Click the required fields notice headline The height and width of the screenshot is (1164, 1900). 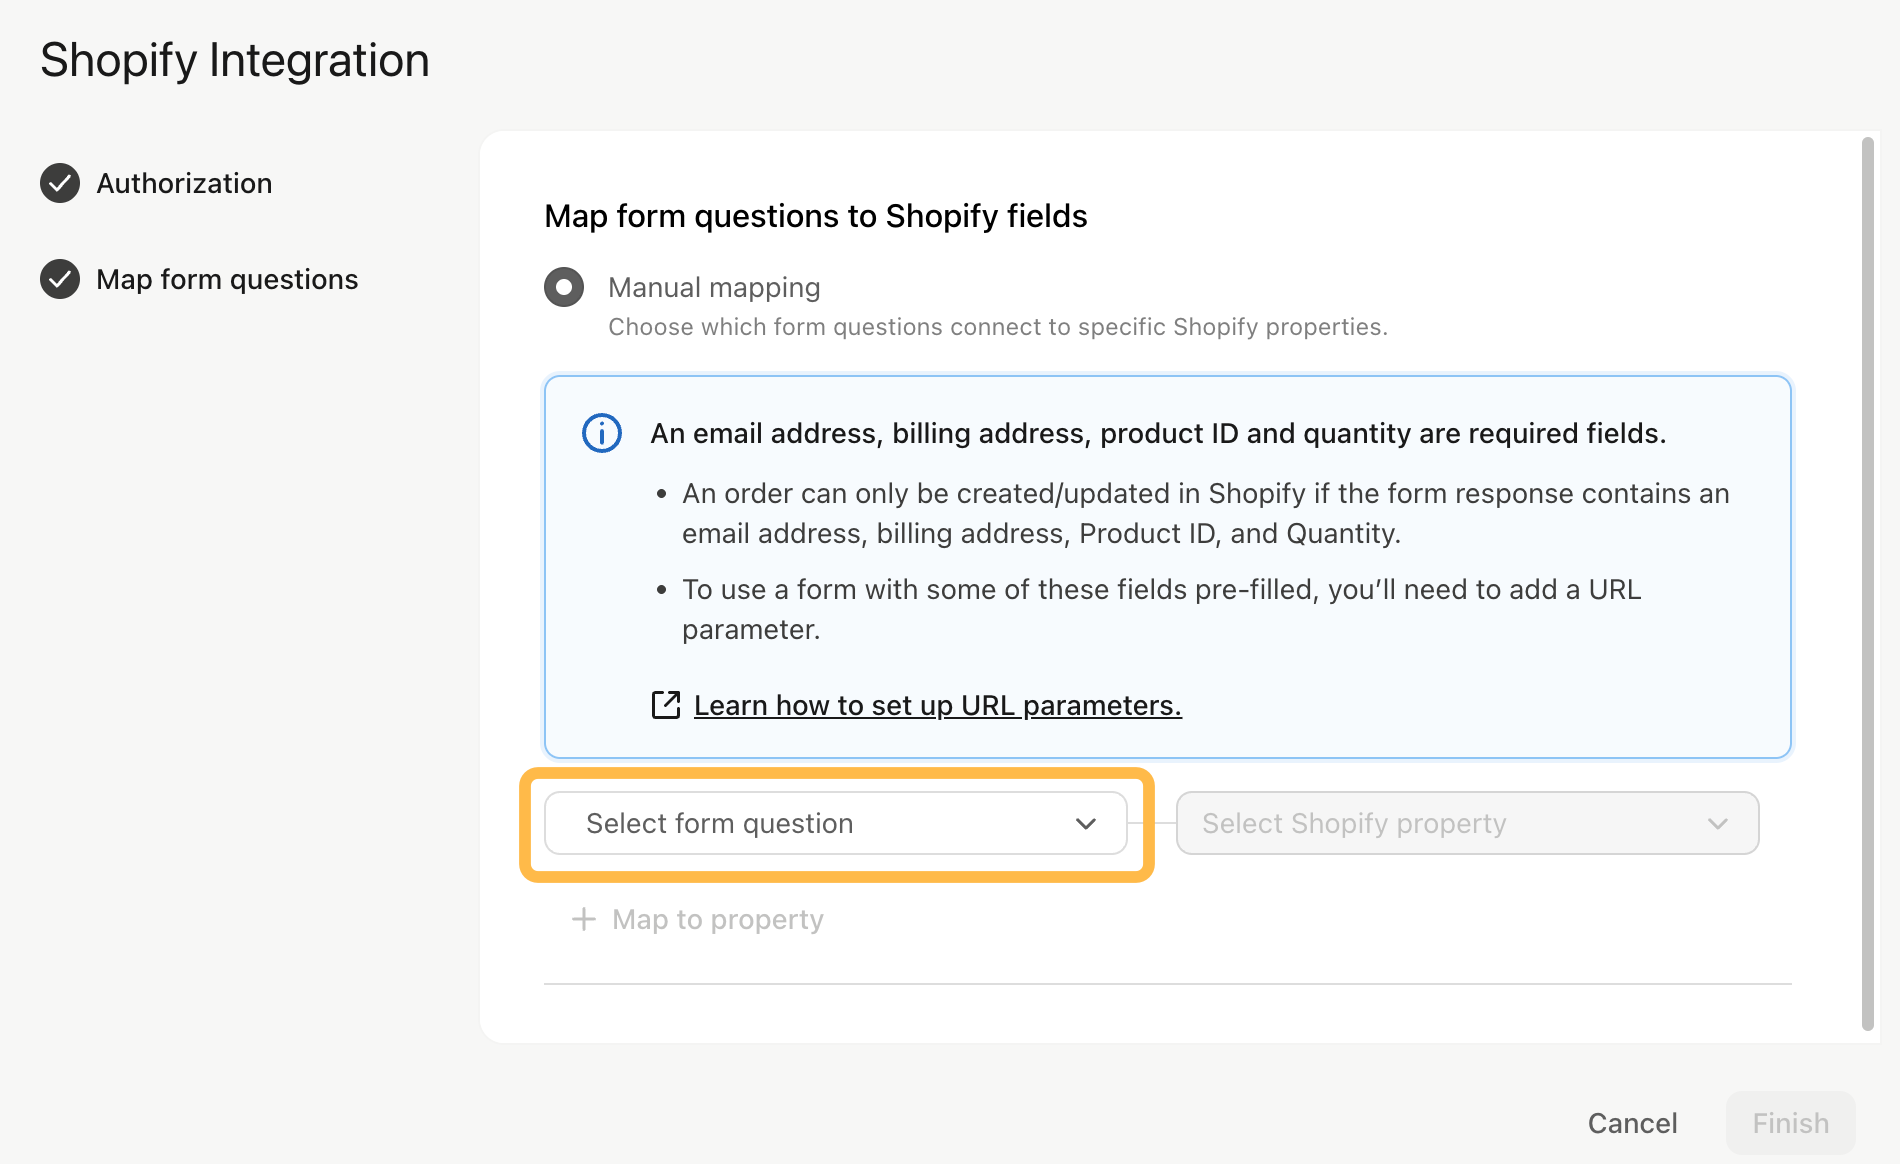(x=1158, y=433)
